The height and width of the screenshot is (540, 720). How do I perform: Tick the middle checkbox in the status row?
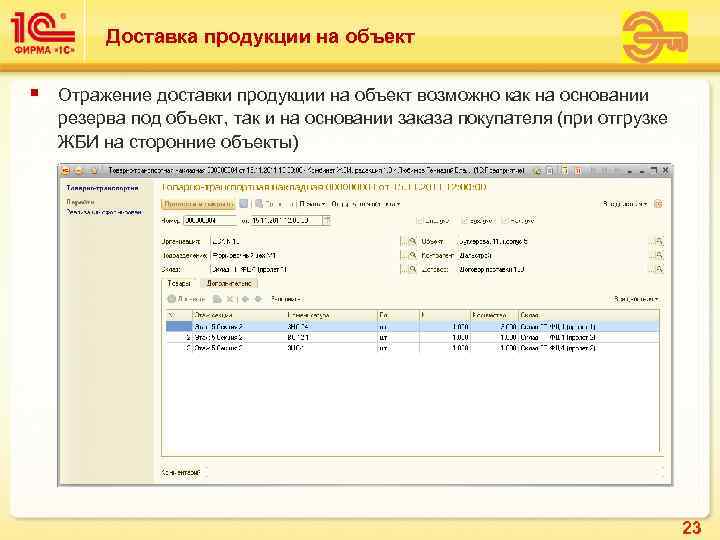click(x=464, y=220)
